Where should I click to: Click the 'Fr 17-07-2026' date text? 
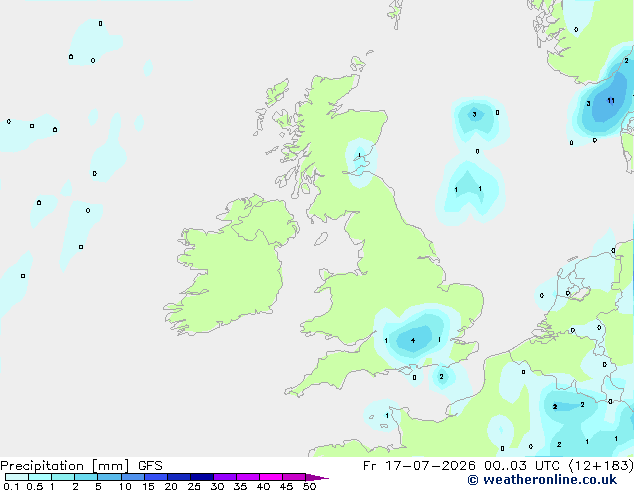click(x=419, y=466)
